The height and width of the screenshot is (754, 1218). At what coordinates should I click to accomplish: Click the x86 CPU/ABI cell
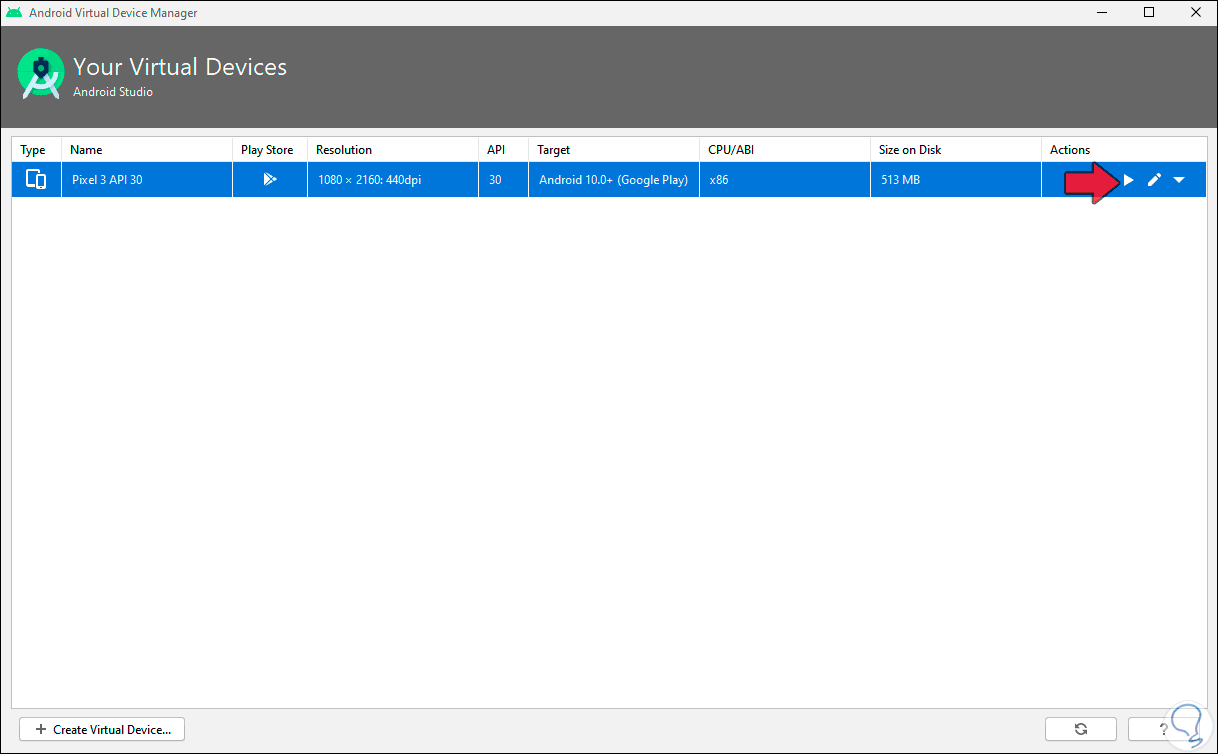pos(785,180)
